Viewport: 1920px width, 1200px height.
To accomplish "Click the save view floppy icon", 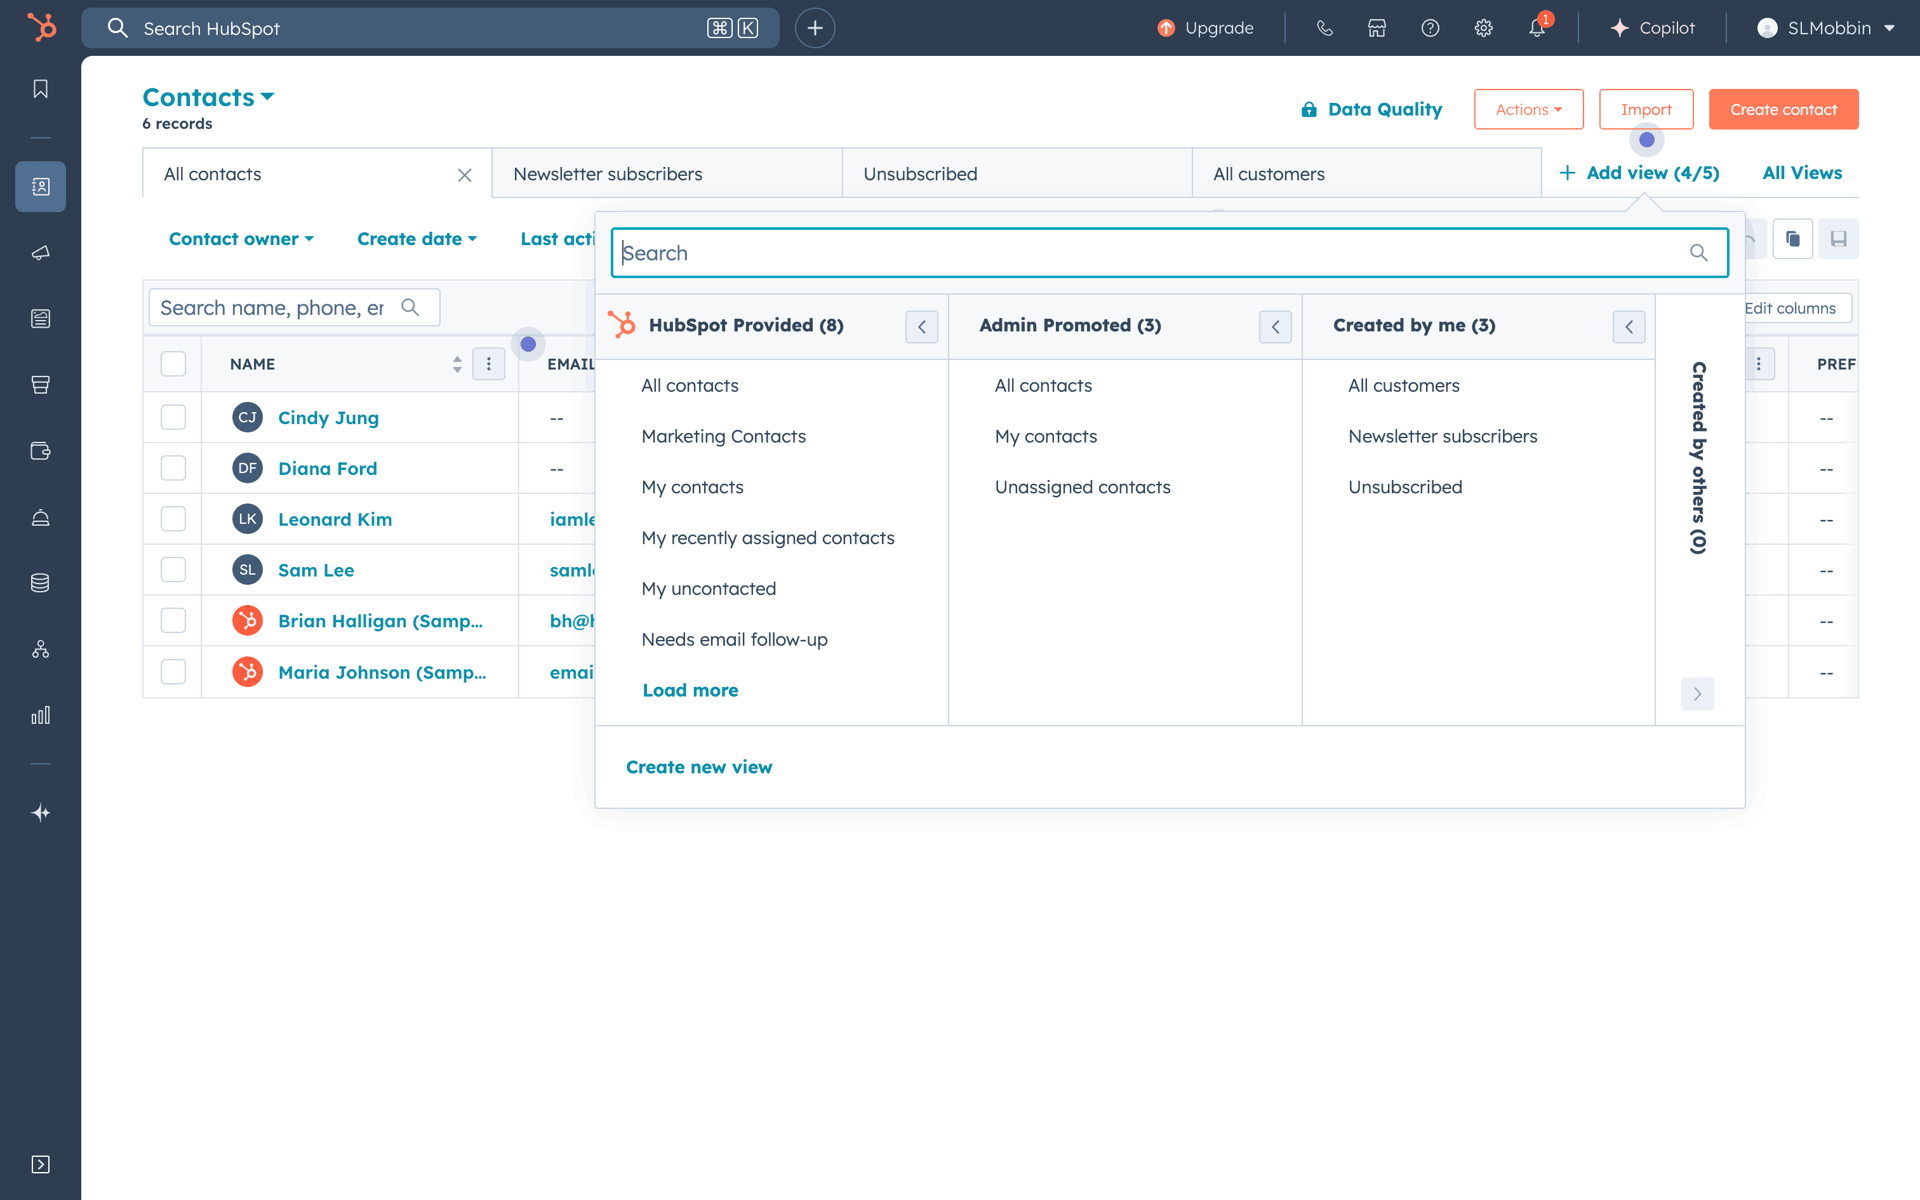I will [x=1838, y=239].
